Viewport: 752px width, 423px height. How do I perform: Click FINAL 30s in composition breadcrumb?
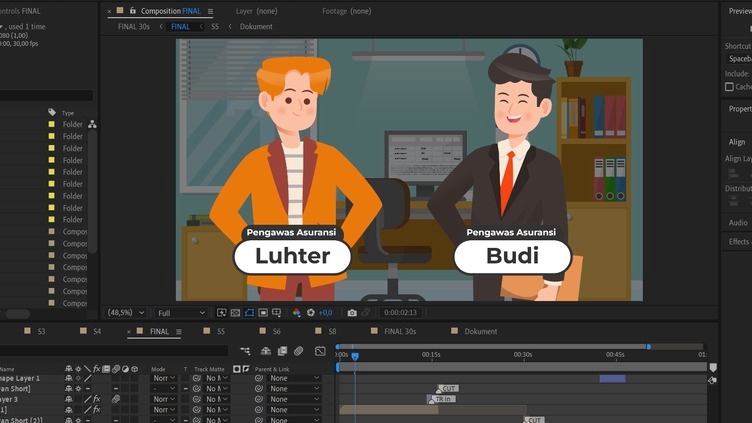(x=134, y=27)
